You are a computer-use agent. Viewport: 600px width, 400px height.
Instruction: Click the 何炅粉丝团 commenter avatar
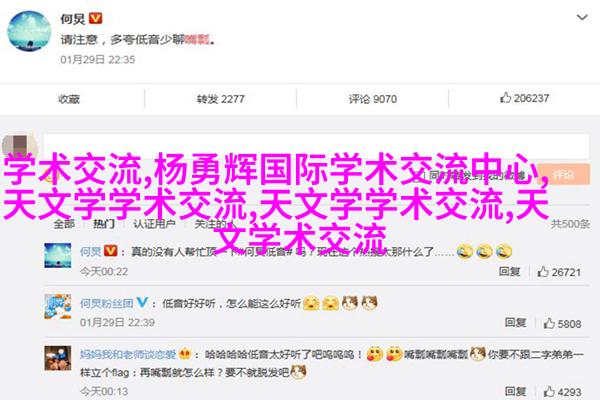click(58, 307)
